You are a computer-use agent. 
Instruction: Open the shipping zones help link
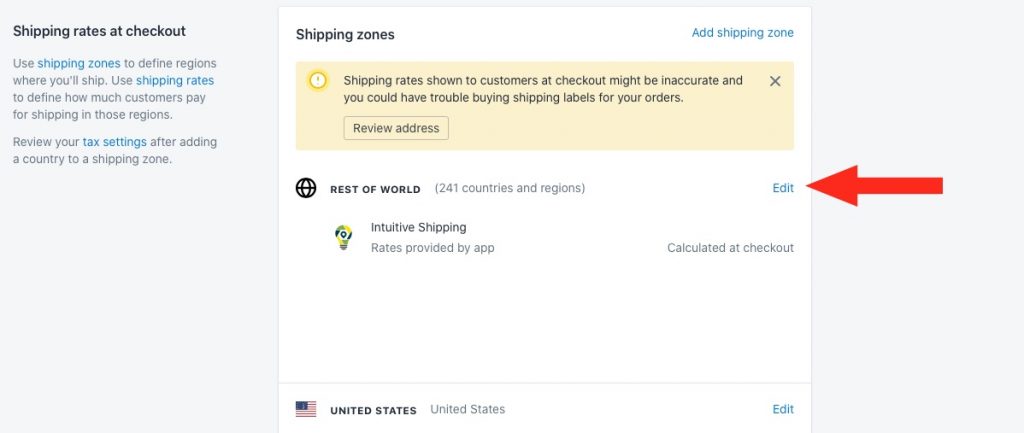(79, 63)
